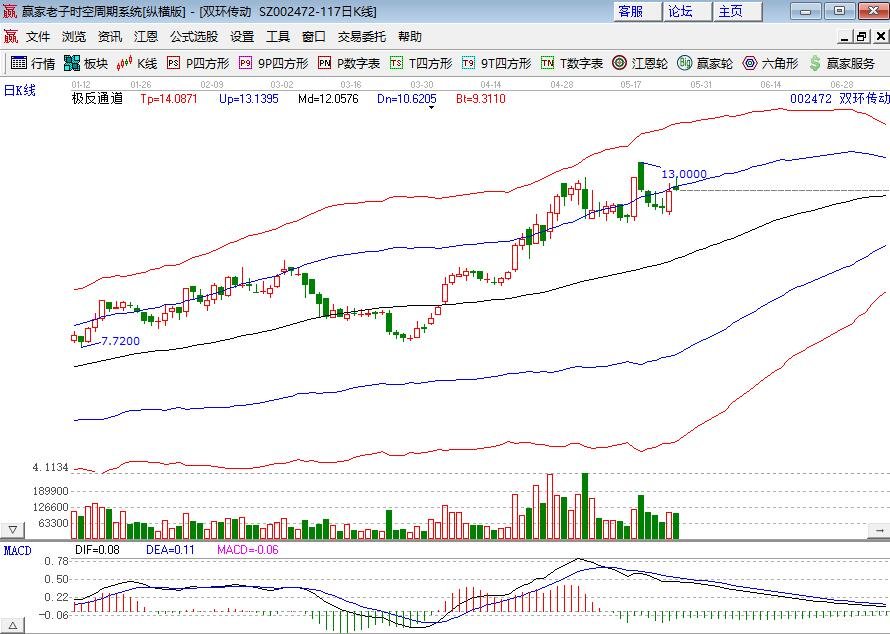Restore the inner chart window
Image resolution: width=890 pixels, height=634 pixels.
[862, 37]
